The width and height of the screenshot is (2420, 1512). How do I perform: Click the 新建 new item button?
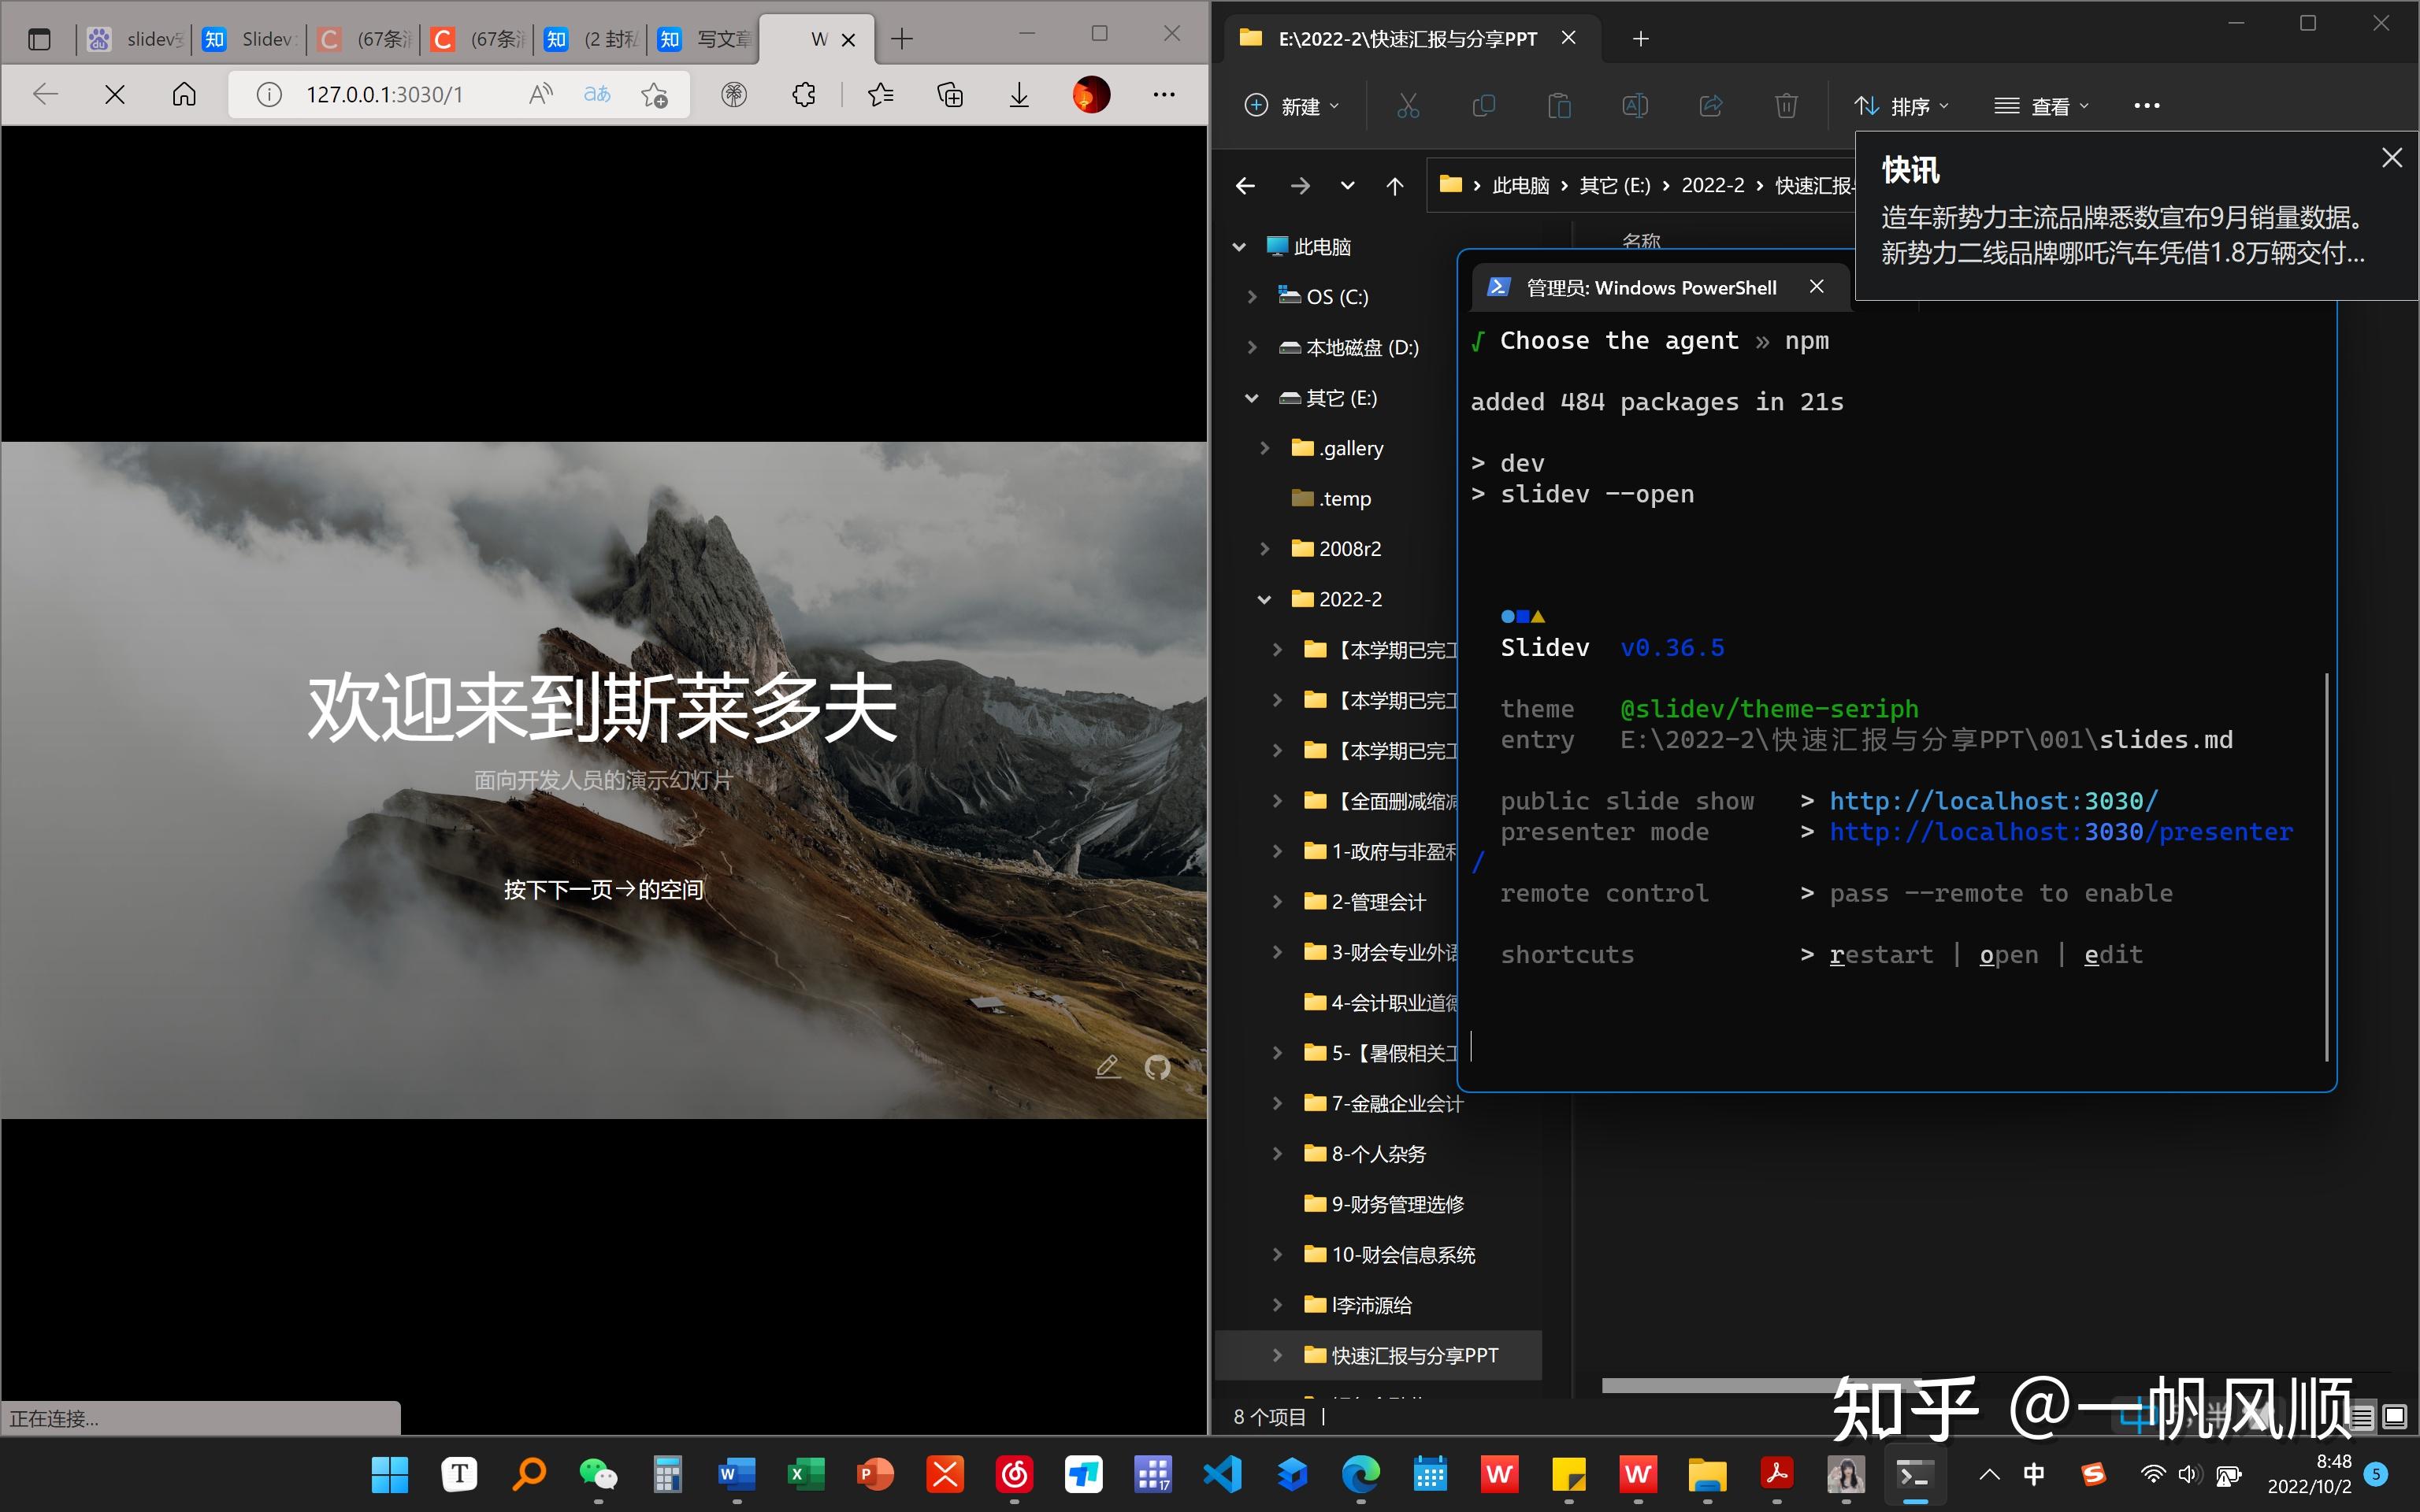(1292, 105)
